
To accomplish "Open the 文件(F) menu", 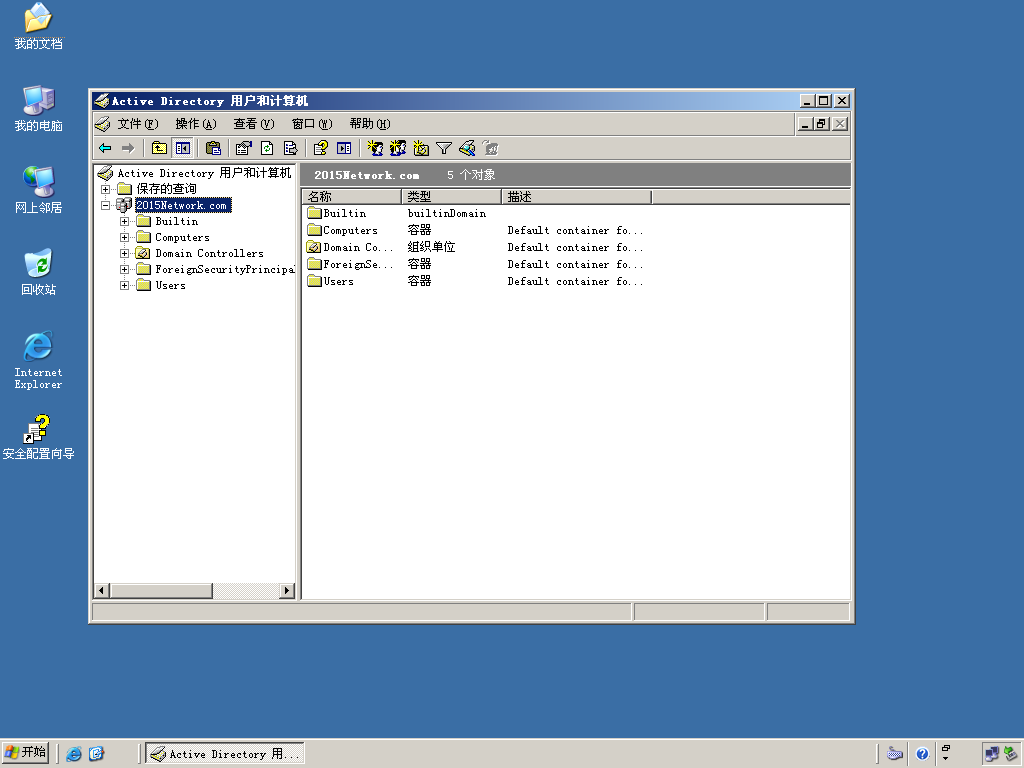I will (x=138, y=123).
